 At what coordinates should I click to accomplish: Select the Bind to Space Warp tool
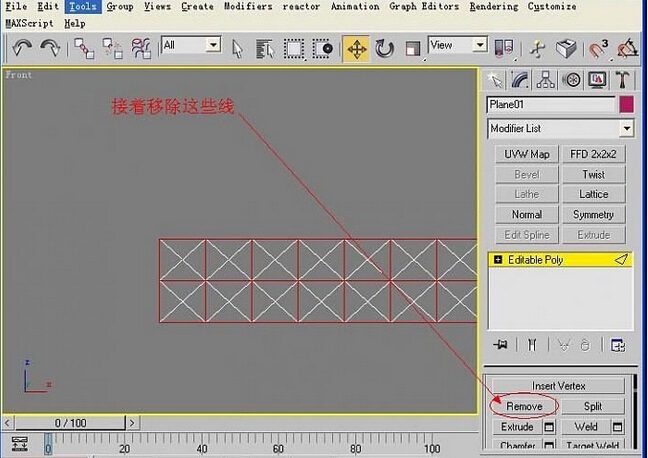coord(141,49)
